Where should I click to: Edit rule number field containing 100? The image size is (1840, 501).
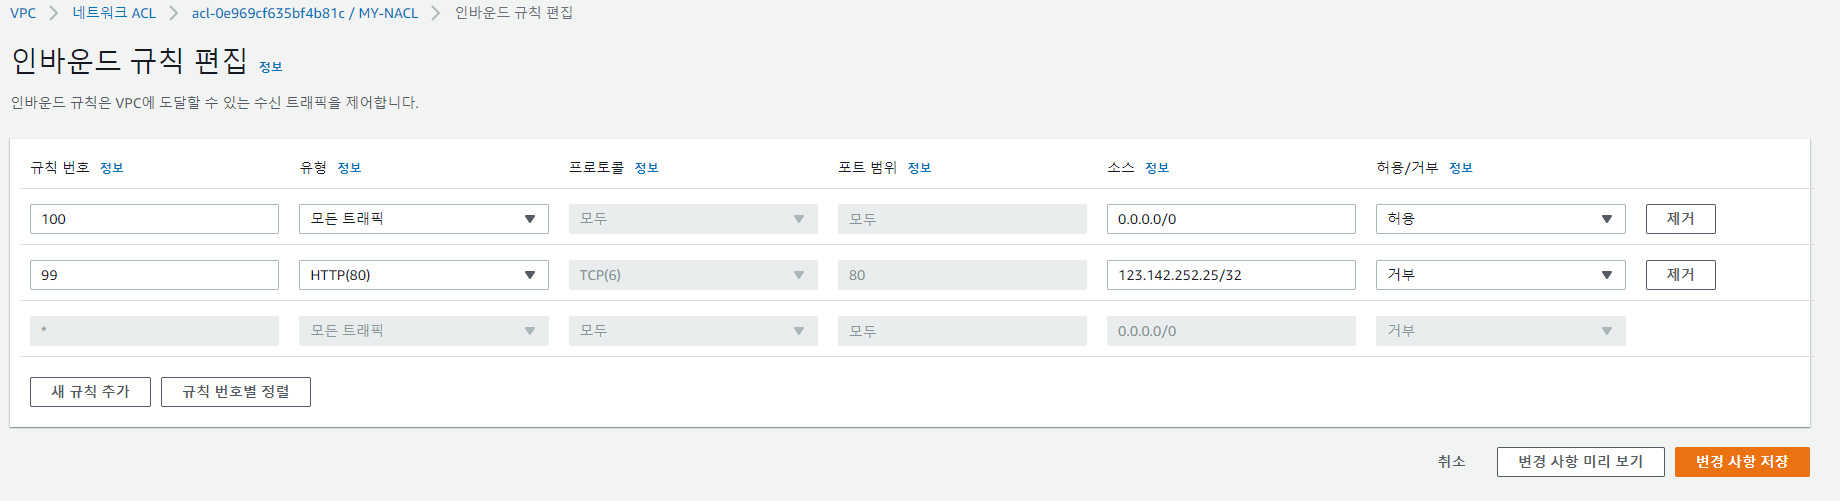154,219
